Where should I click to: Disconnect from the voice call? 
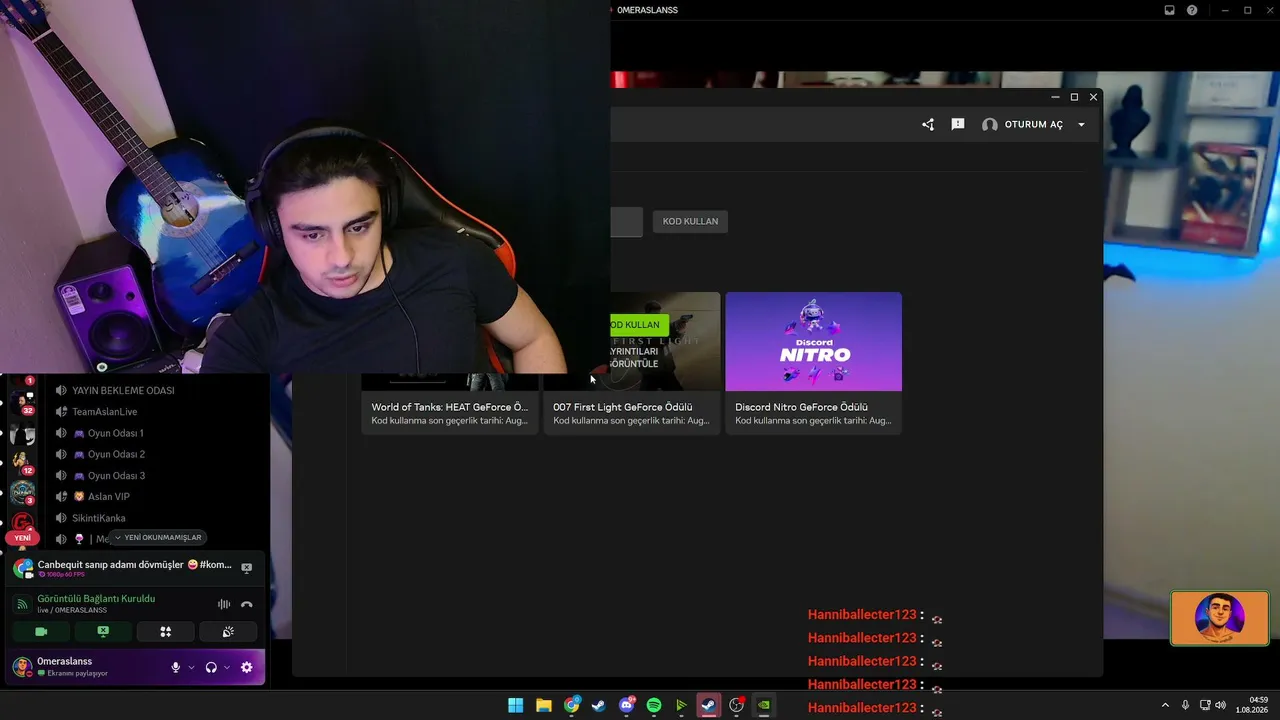(247, 604)
